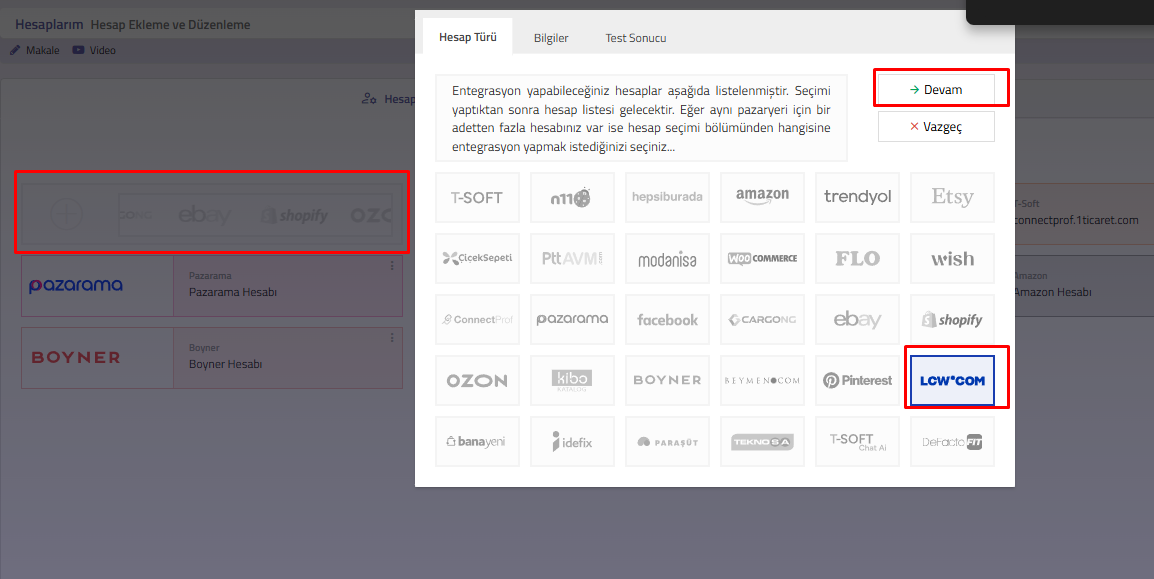Switch to the Bilgiler tab
This screenshot has height=579, width=1154.
pyautogui.click(x=551, y=38)
